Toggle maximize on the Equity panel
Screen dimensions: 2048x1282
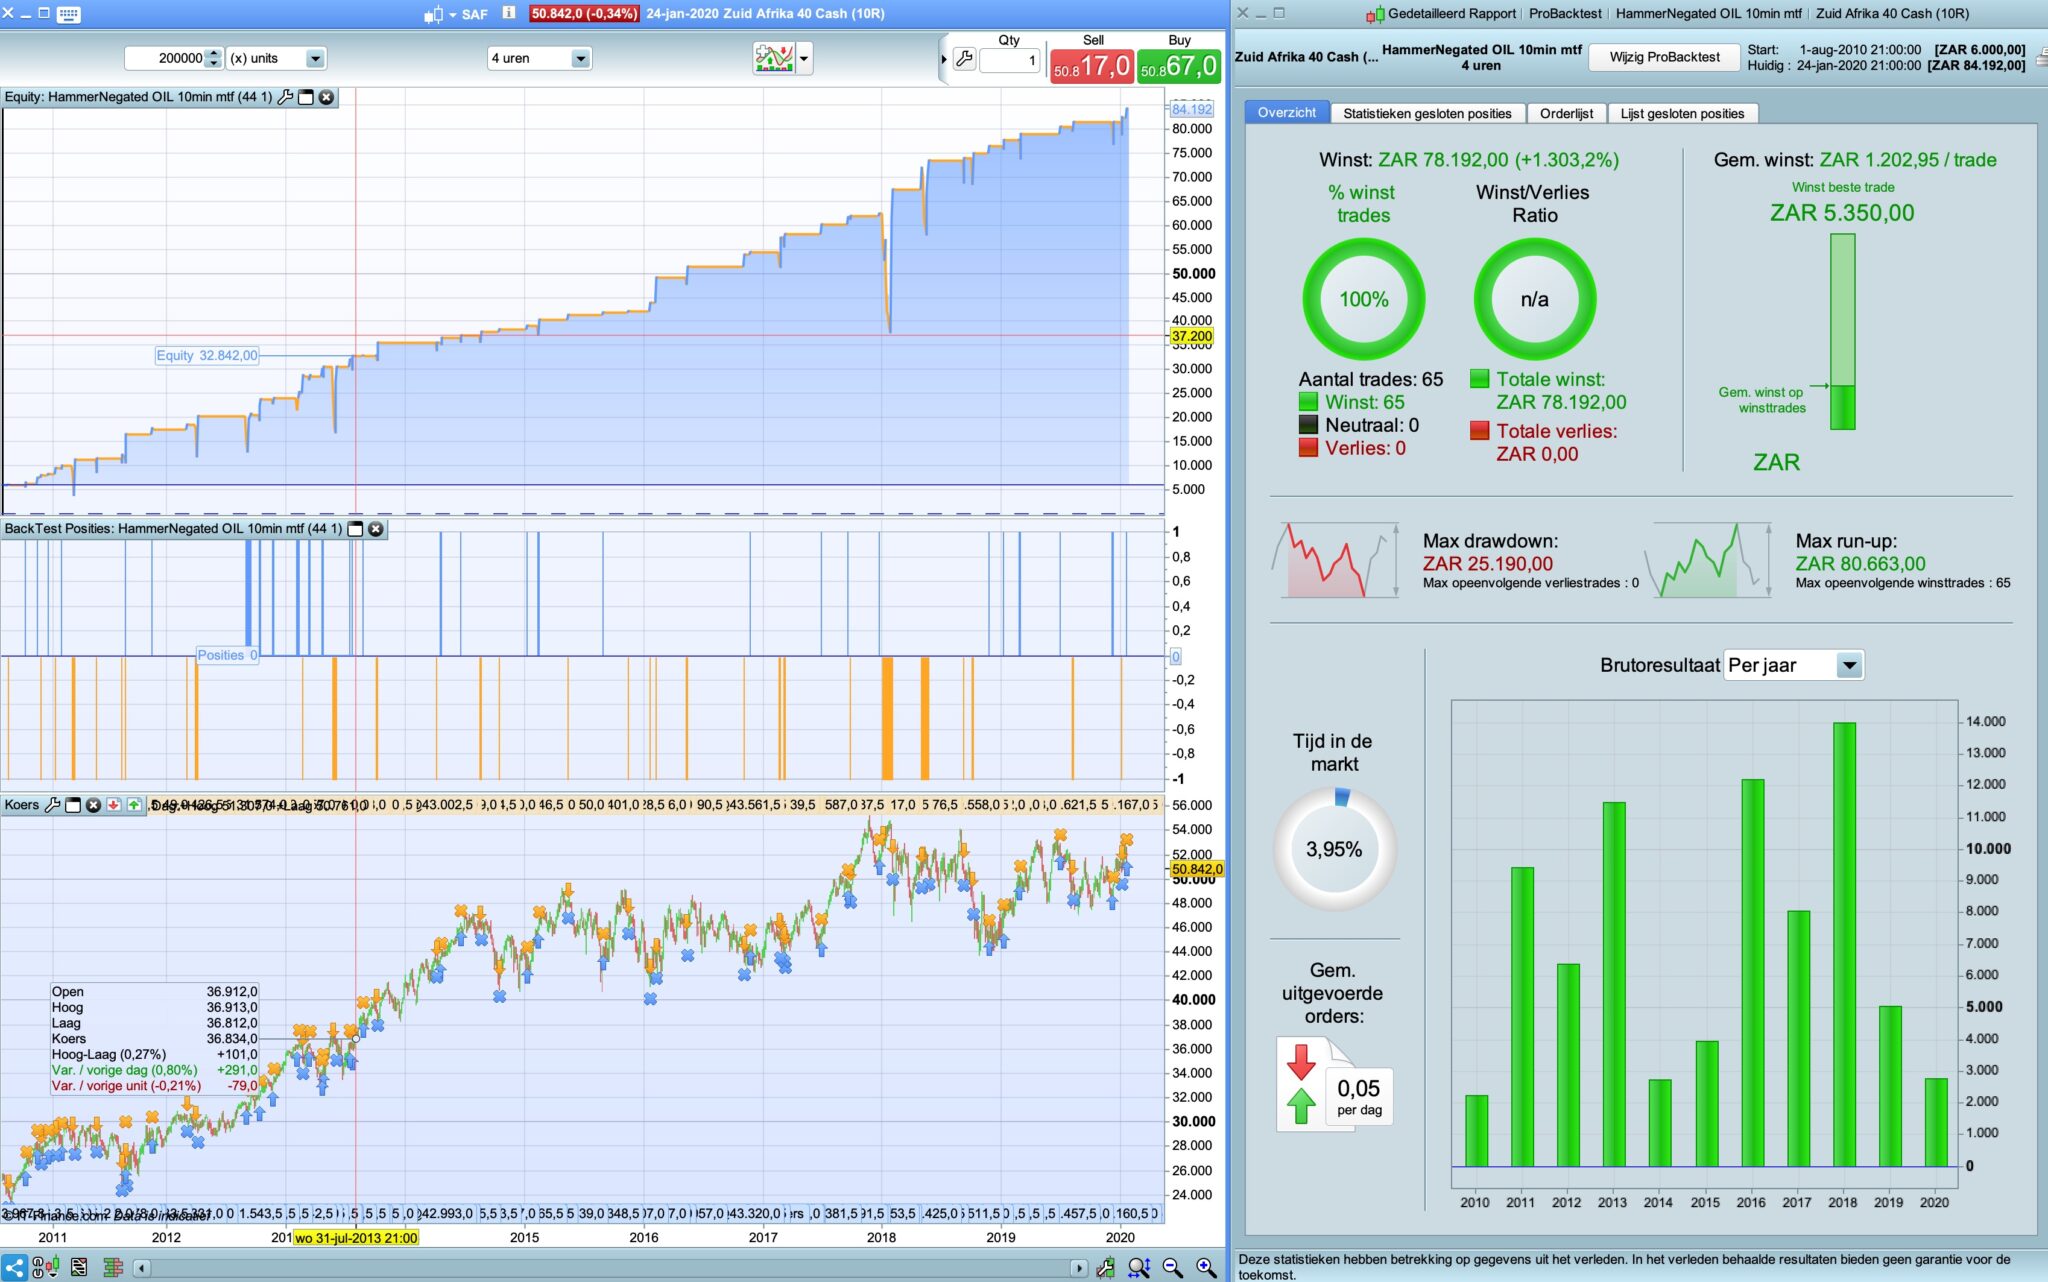tap(306, 97)
